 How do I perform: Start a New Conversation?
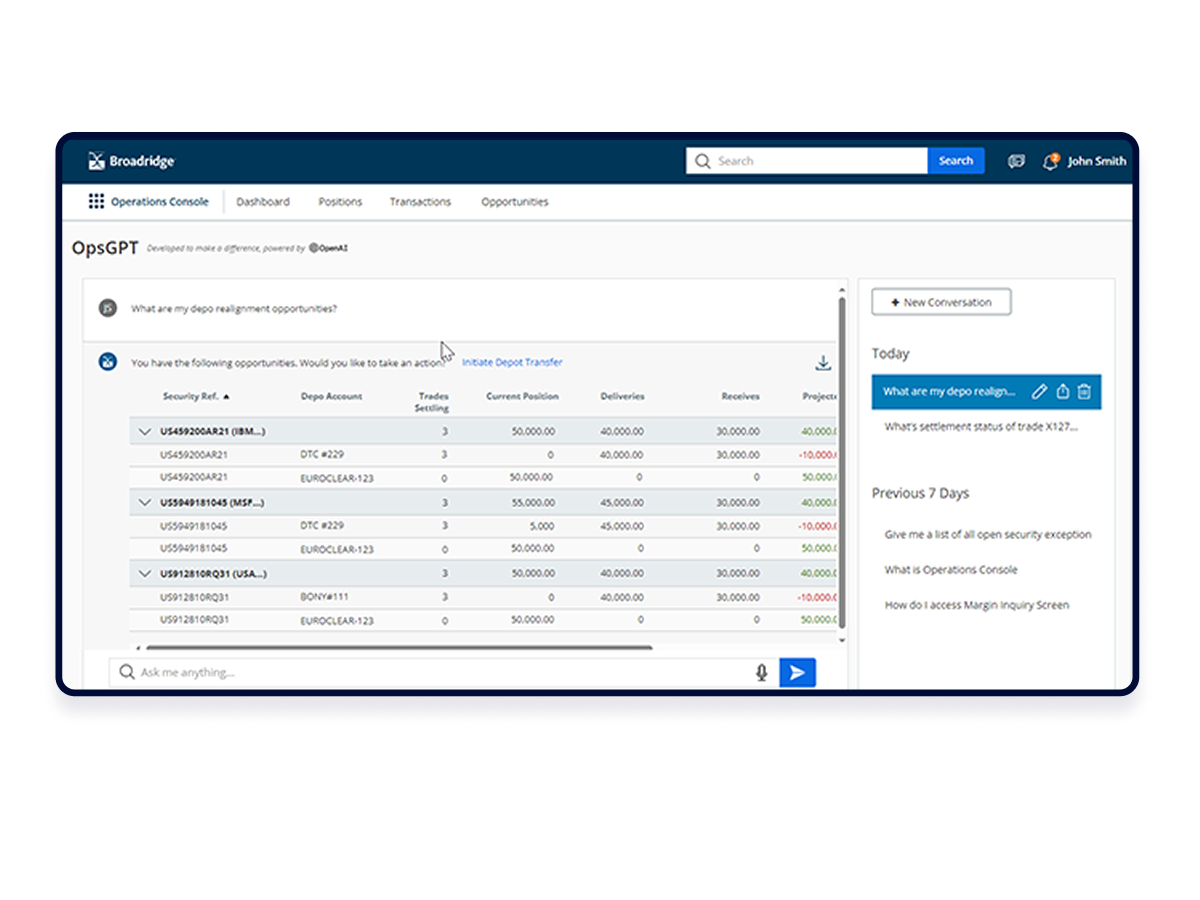point(941,302)
